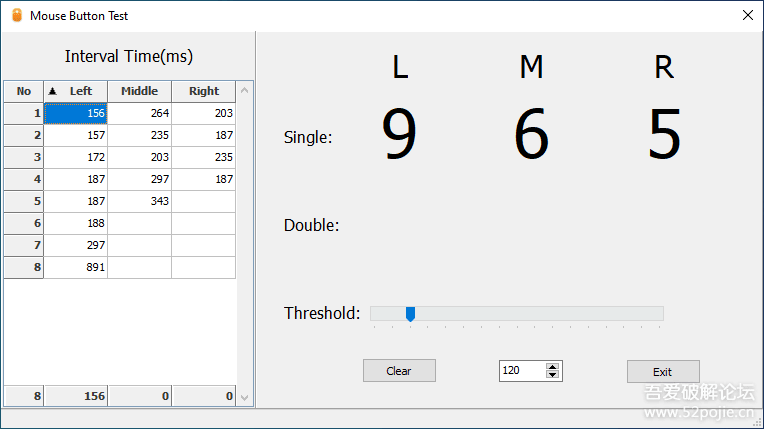Screen dimensions: 764x429
Task: Click the footer Left minimum value 156
Action: pyautogui.click(x=76, y=396)
